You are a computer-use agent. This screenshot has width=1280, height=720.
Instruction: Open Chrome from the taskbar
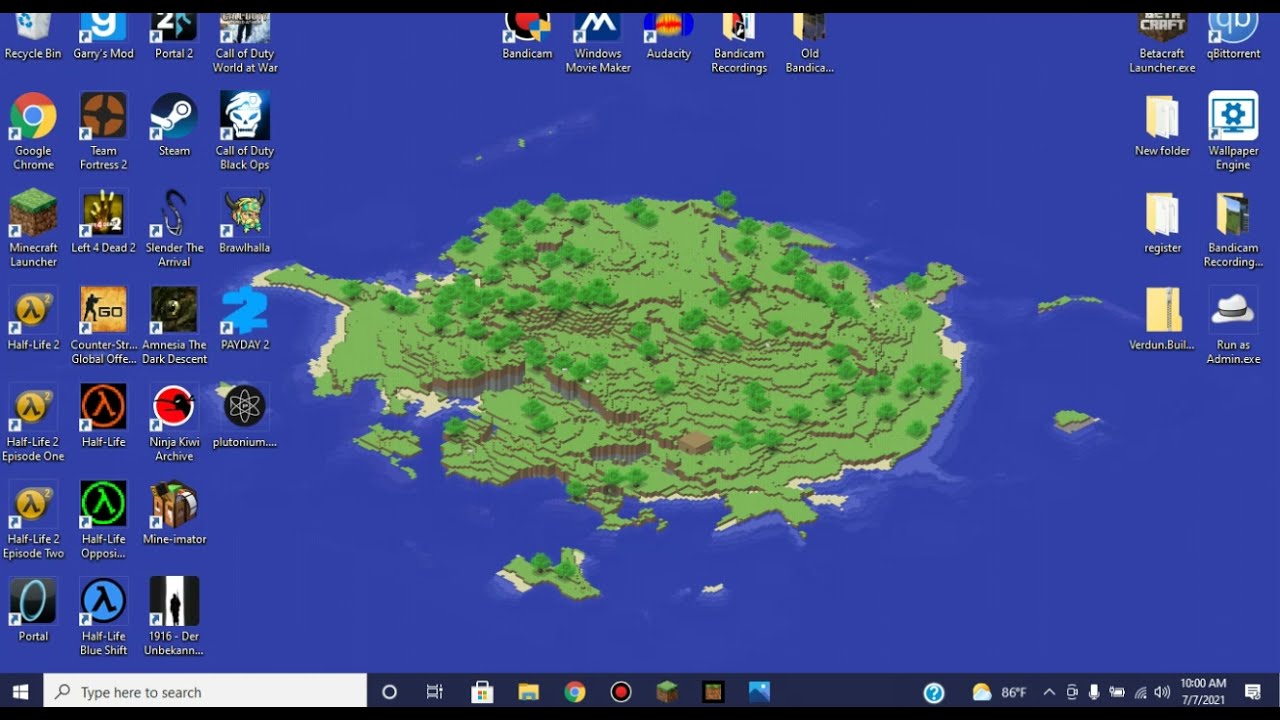pos(574,692)
